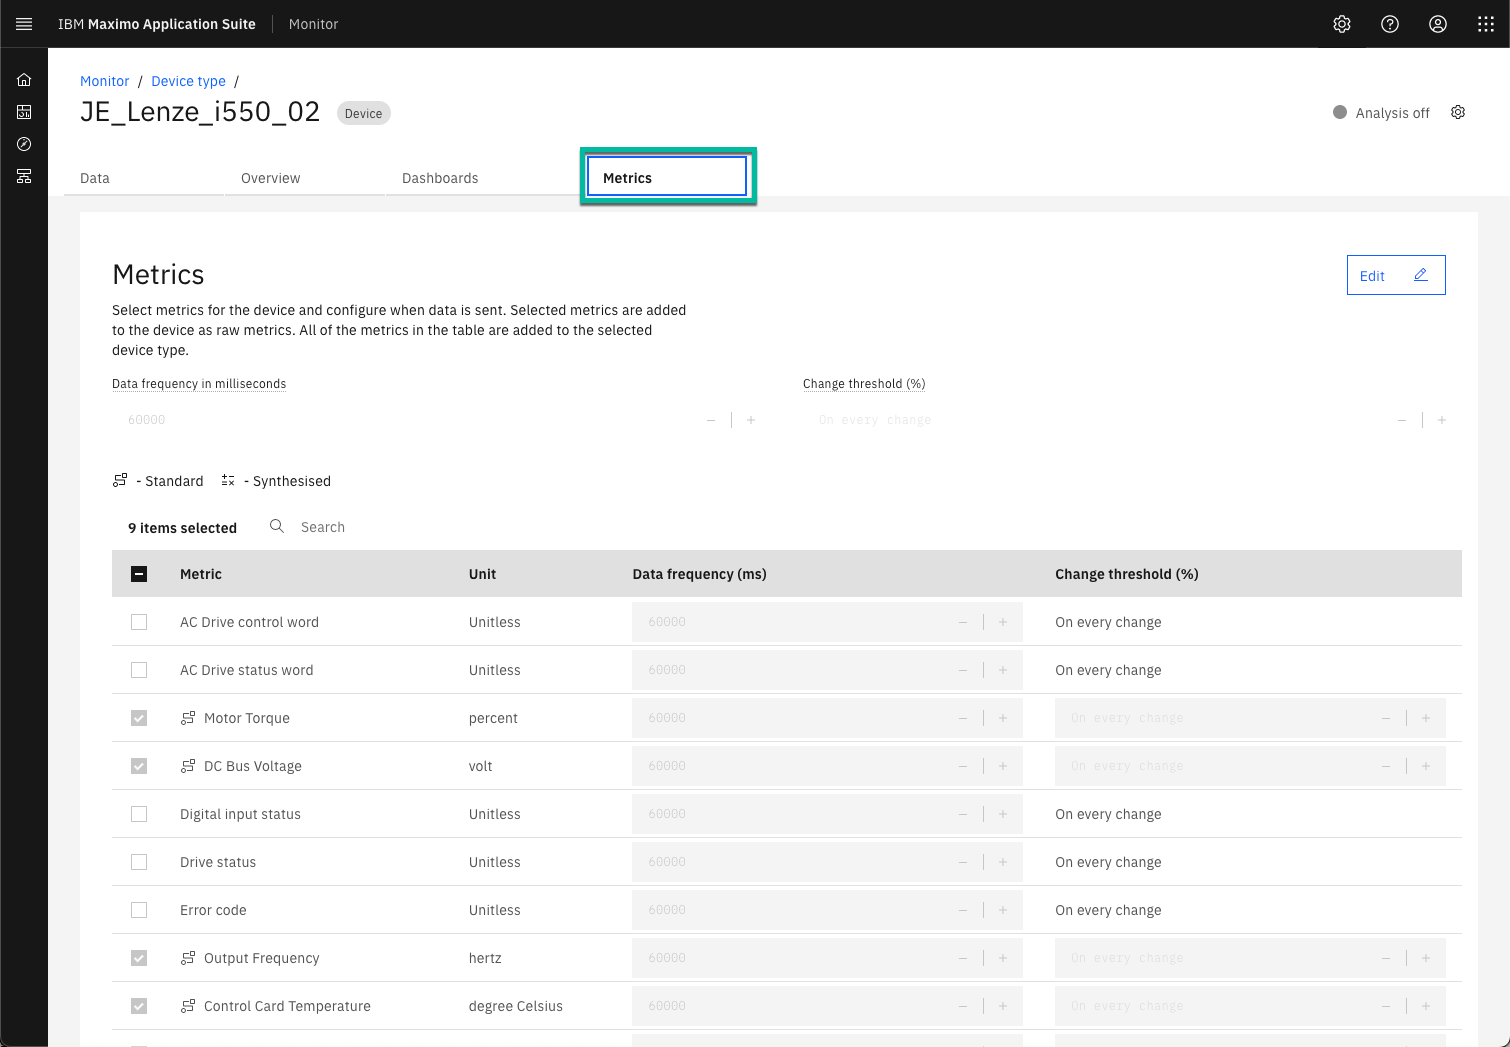1510x1047 pixels.
Task: Decrease global change threshold with minus
Action: 1402,420
